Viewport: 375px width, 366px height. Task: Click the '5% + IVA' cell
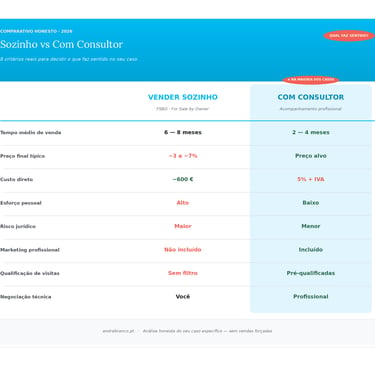click(x=311, y=179)
